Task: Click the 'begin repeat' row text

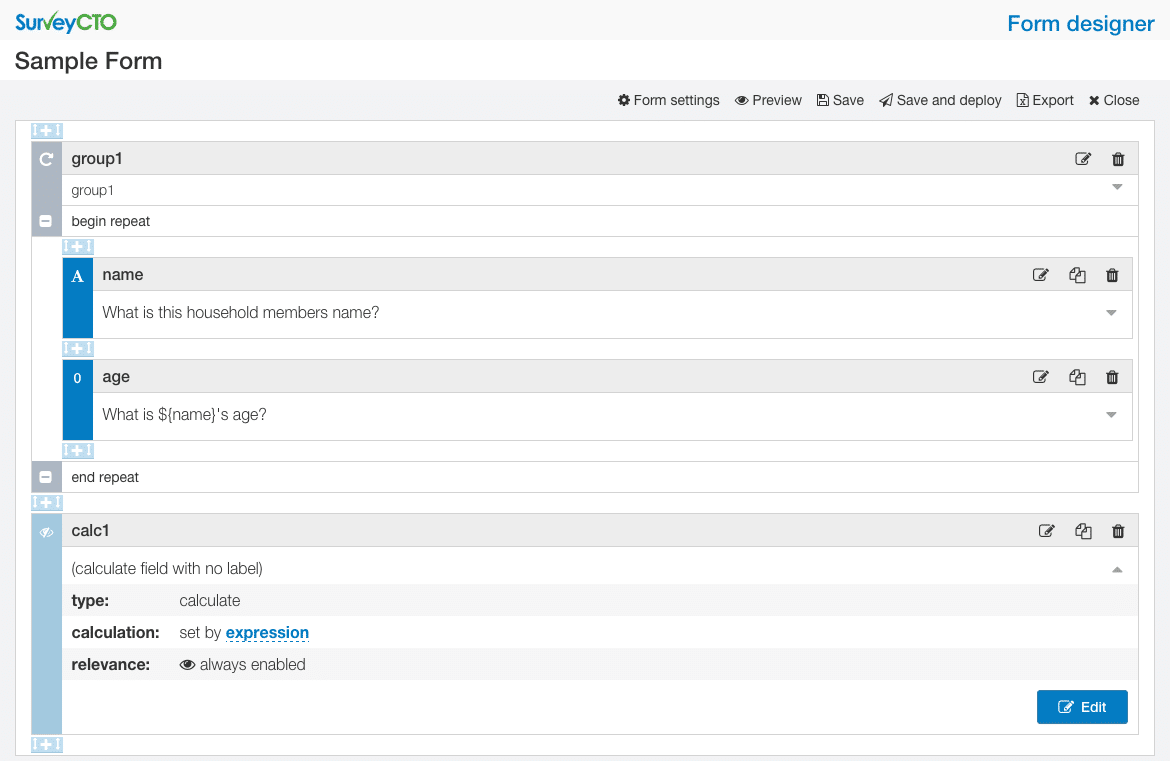Action: 110,222
